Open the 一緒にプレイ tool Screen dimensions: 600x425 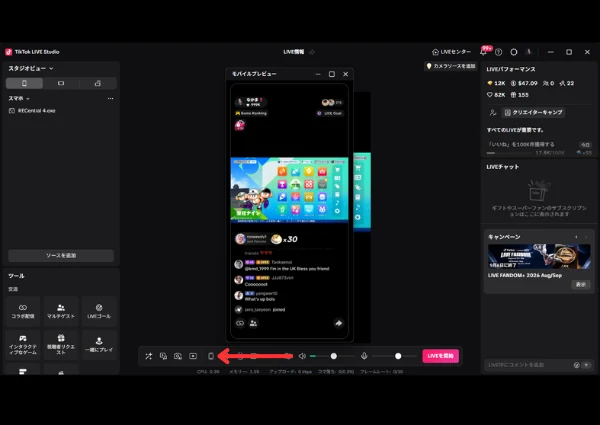[99, 345]
